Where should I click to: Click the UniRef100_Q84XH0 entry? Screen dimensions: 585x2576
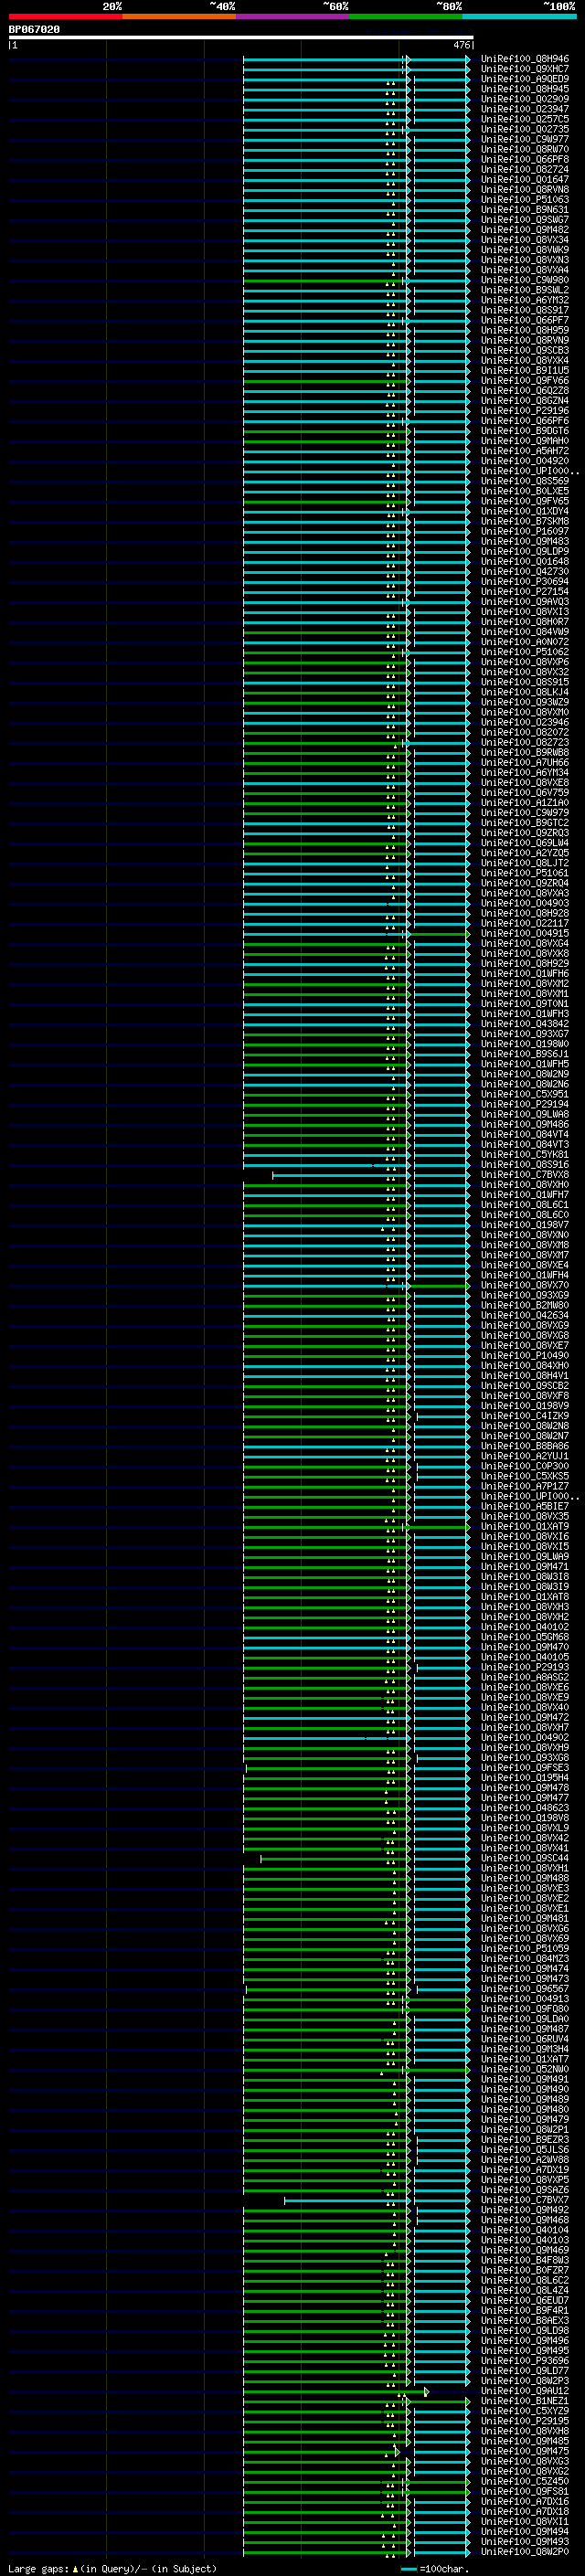tap(525, 1365)
